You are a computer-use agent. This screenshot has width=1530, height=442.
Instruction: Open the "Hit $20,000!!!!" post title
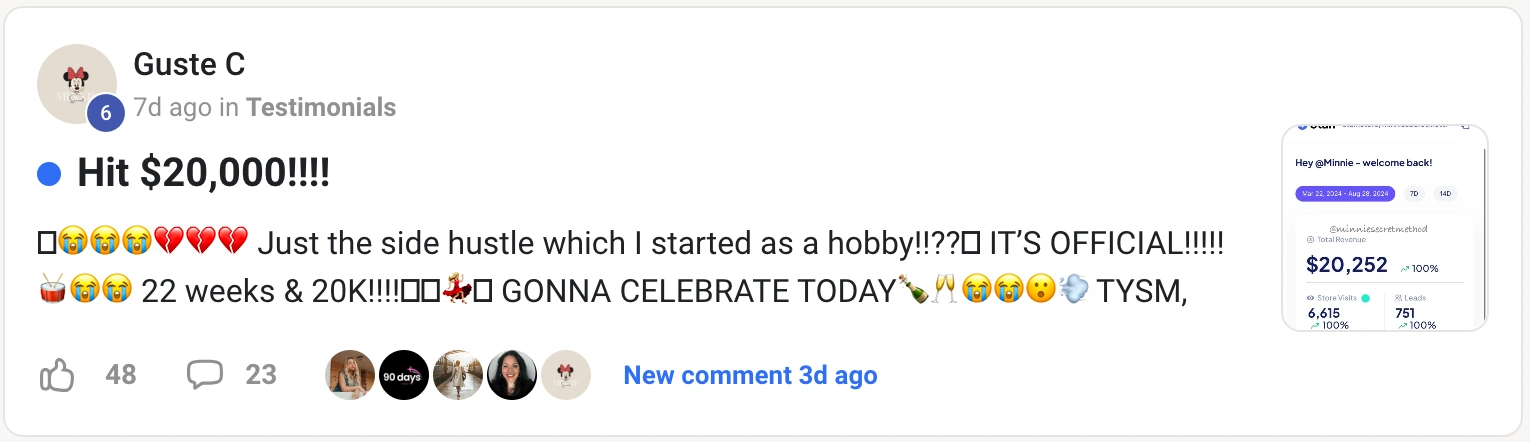click(203, 175)
